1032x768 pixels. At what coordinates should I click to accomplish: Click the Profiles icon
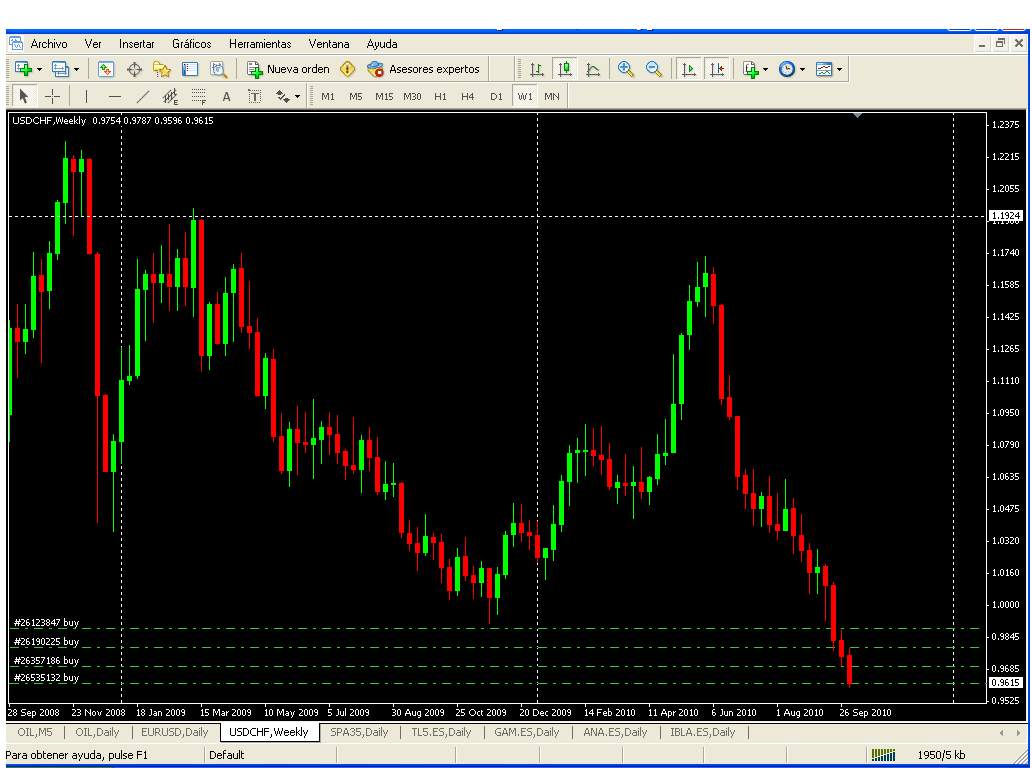click(60, 69)
